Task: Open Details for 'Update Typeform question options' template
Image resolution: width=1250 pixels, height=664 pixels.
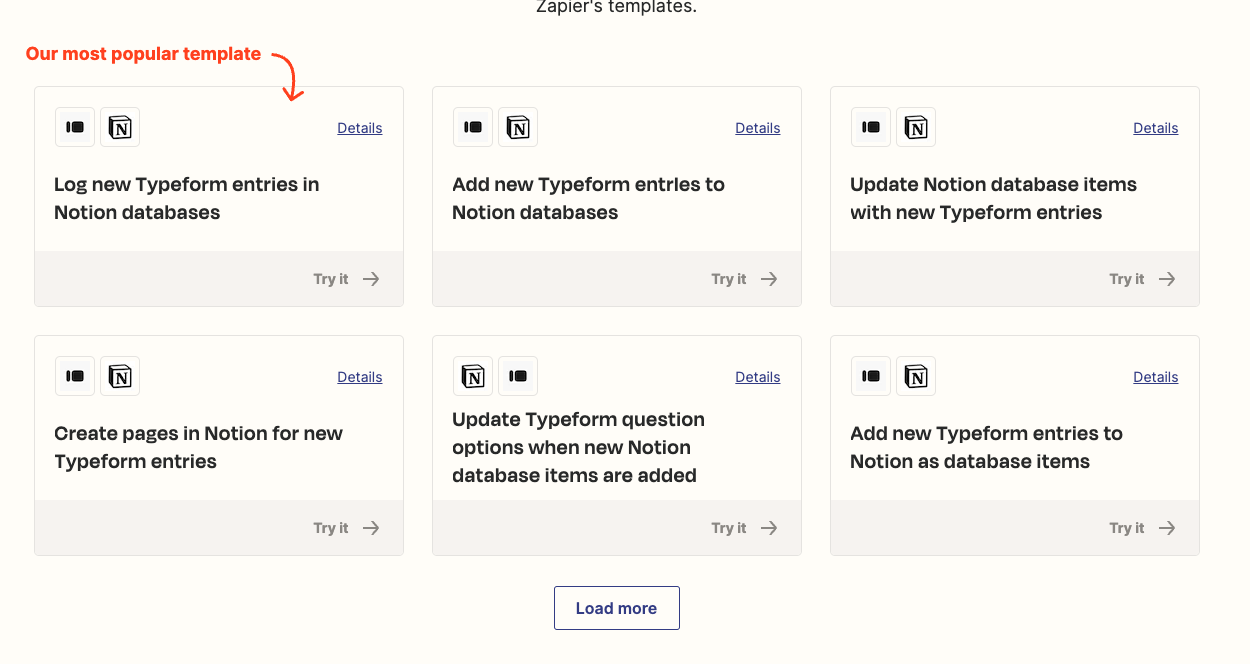Action: coord(757,376)
